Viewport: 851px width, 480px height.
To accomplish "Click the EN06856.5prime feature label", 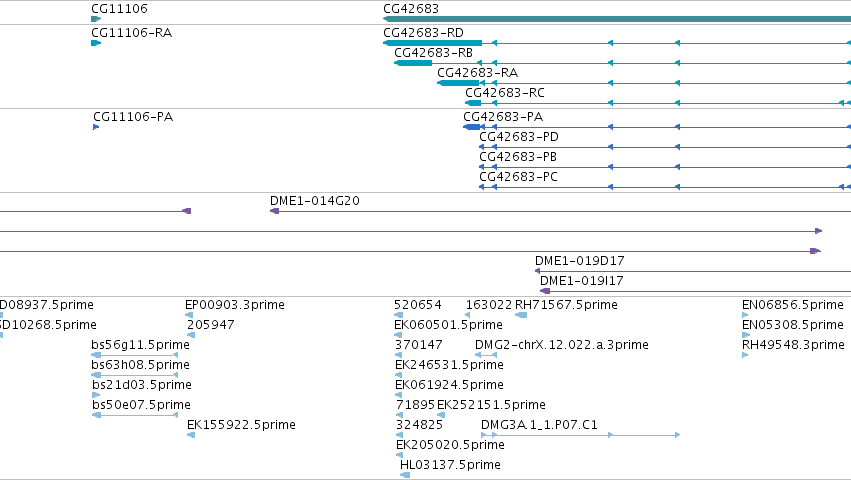I will click(x=793, y=305).
